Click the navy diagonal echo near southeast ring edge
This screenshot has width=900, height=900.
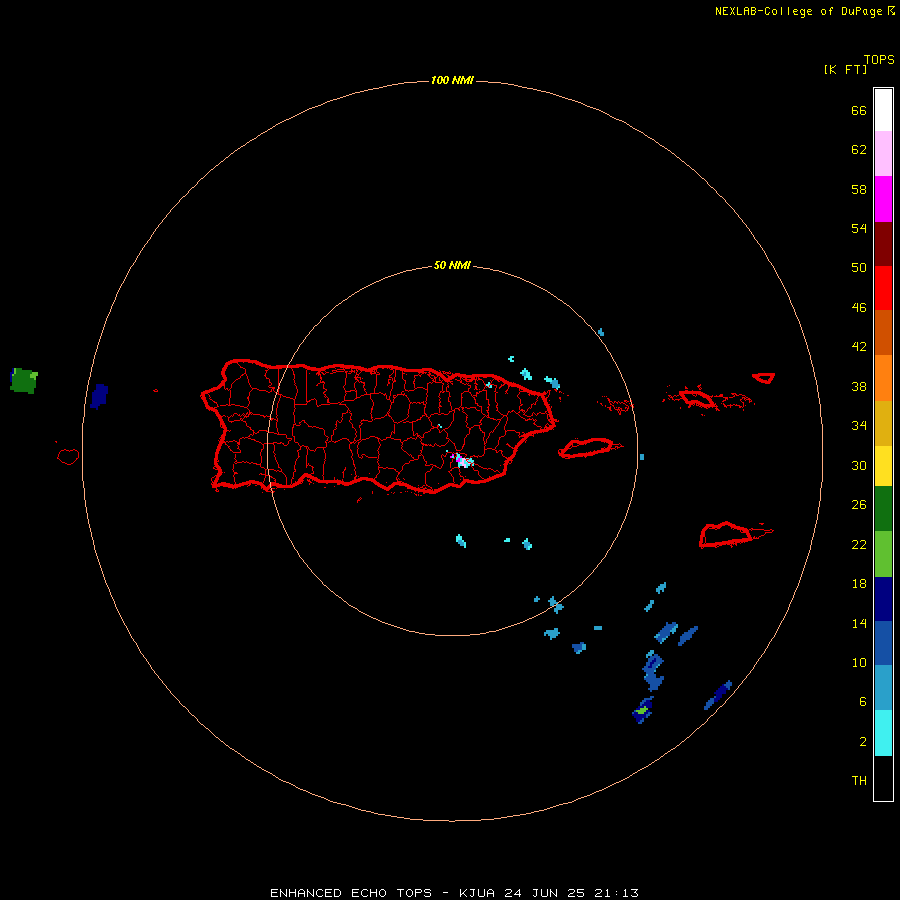[x=718, y=695]
